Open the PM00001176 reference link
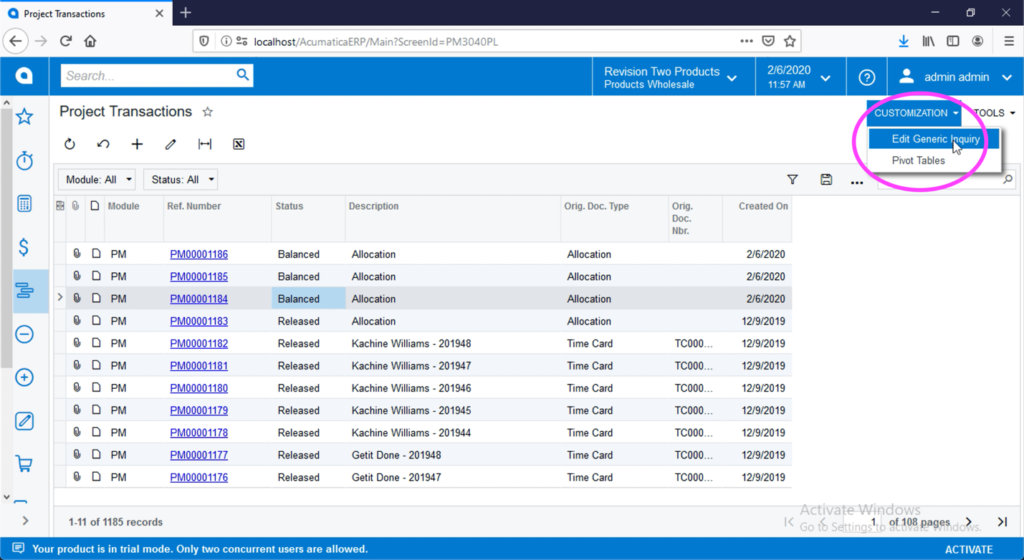The width and height of the screenshot is (1024, 560). pos(199,477)
